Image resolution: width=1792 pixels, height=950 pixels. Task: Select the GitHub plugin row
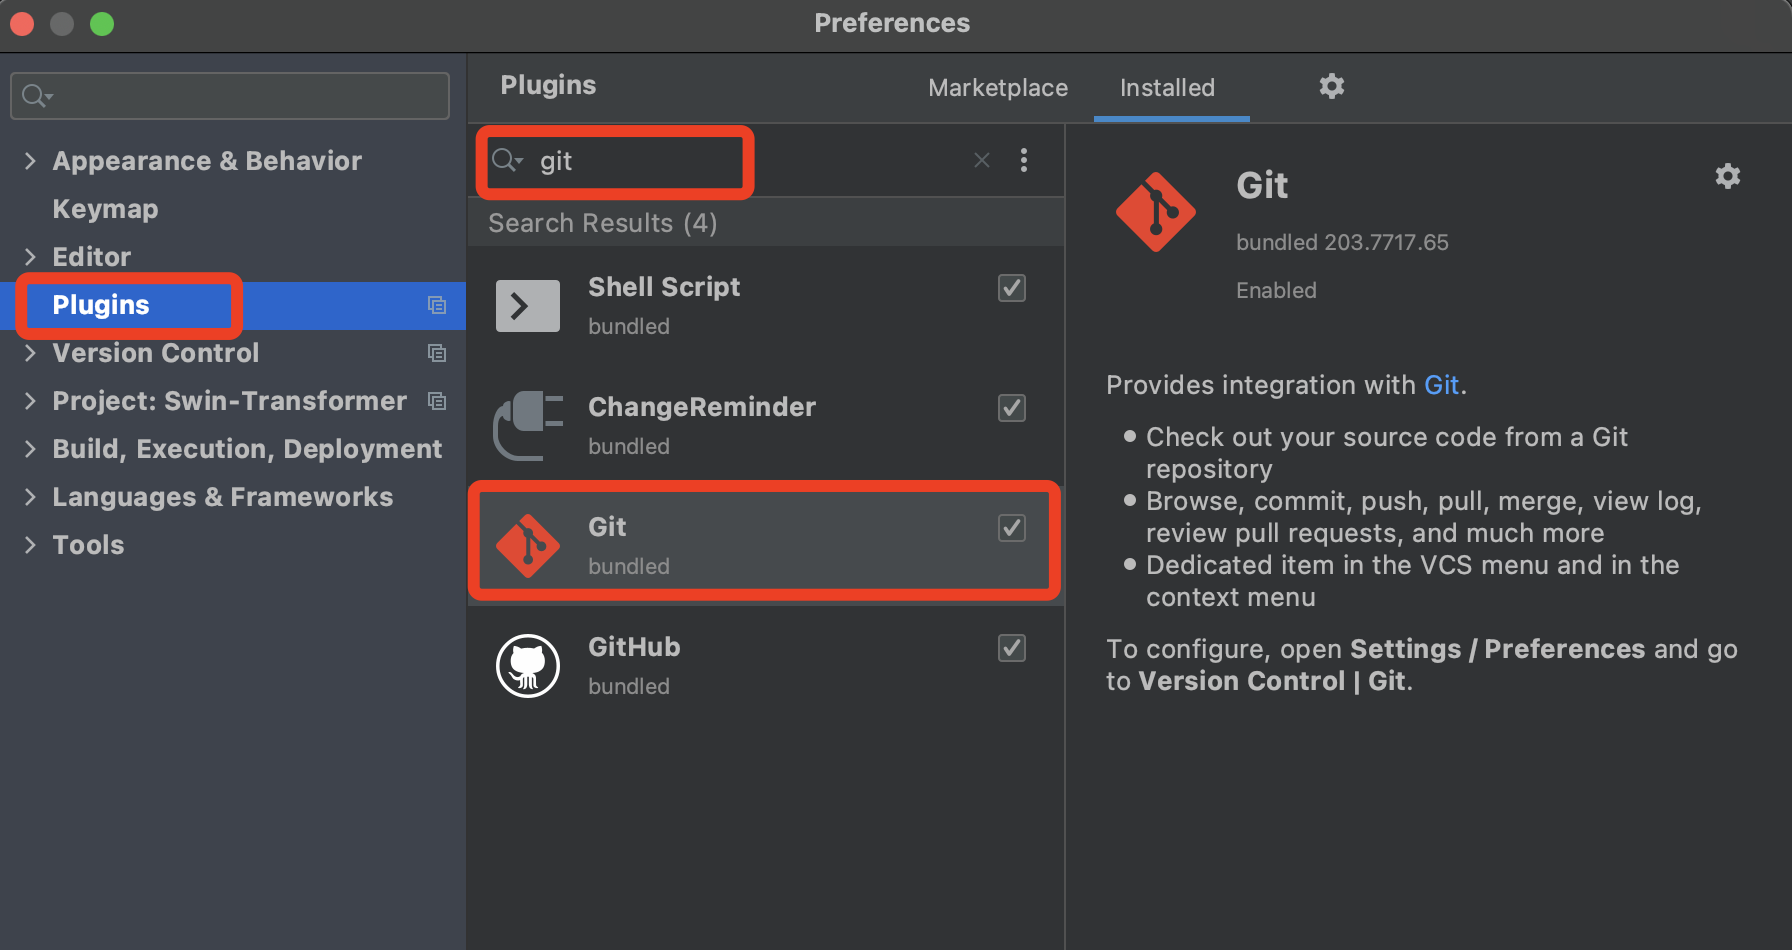point(766,666)
